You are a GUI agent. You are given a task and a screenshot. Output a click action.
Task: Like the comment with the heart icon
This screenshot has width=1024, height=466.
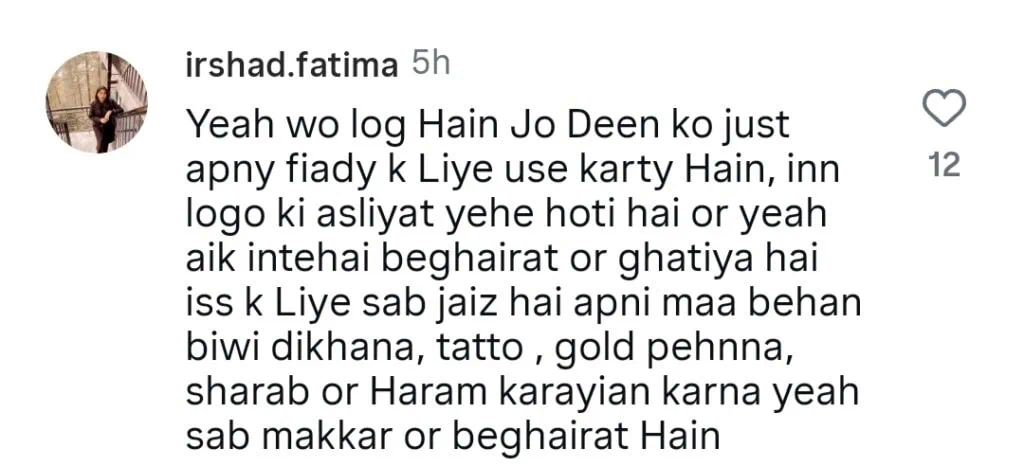[x=944, y=108]
